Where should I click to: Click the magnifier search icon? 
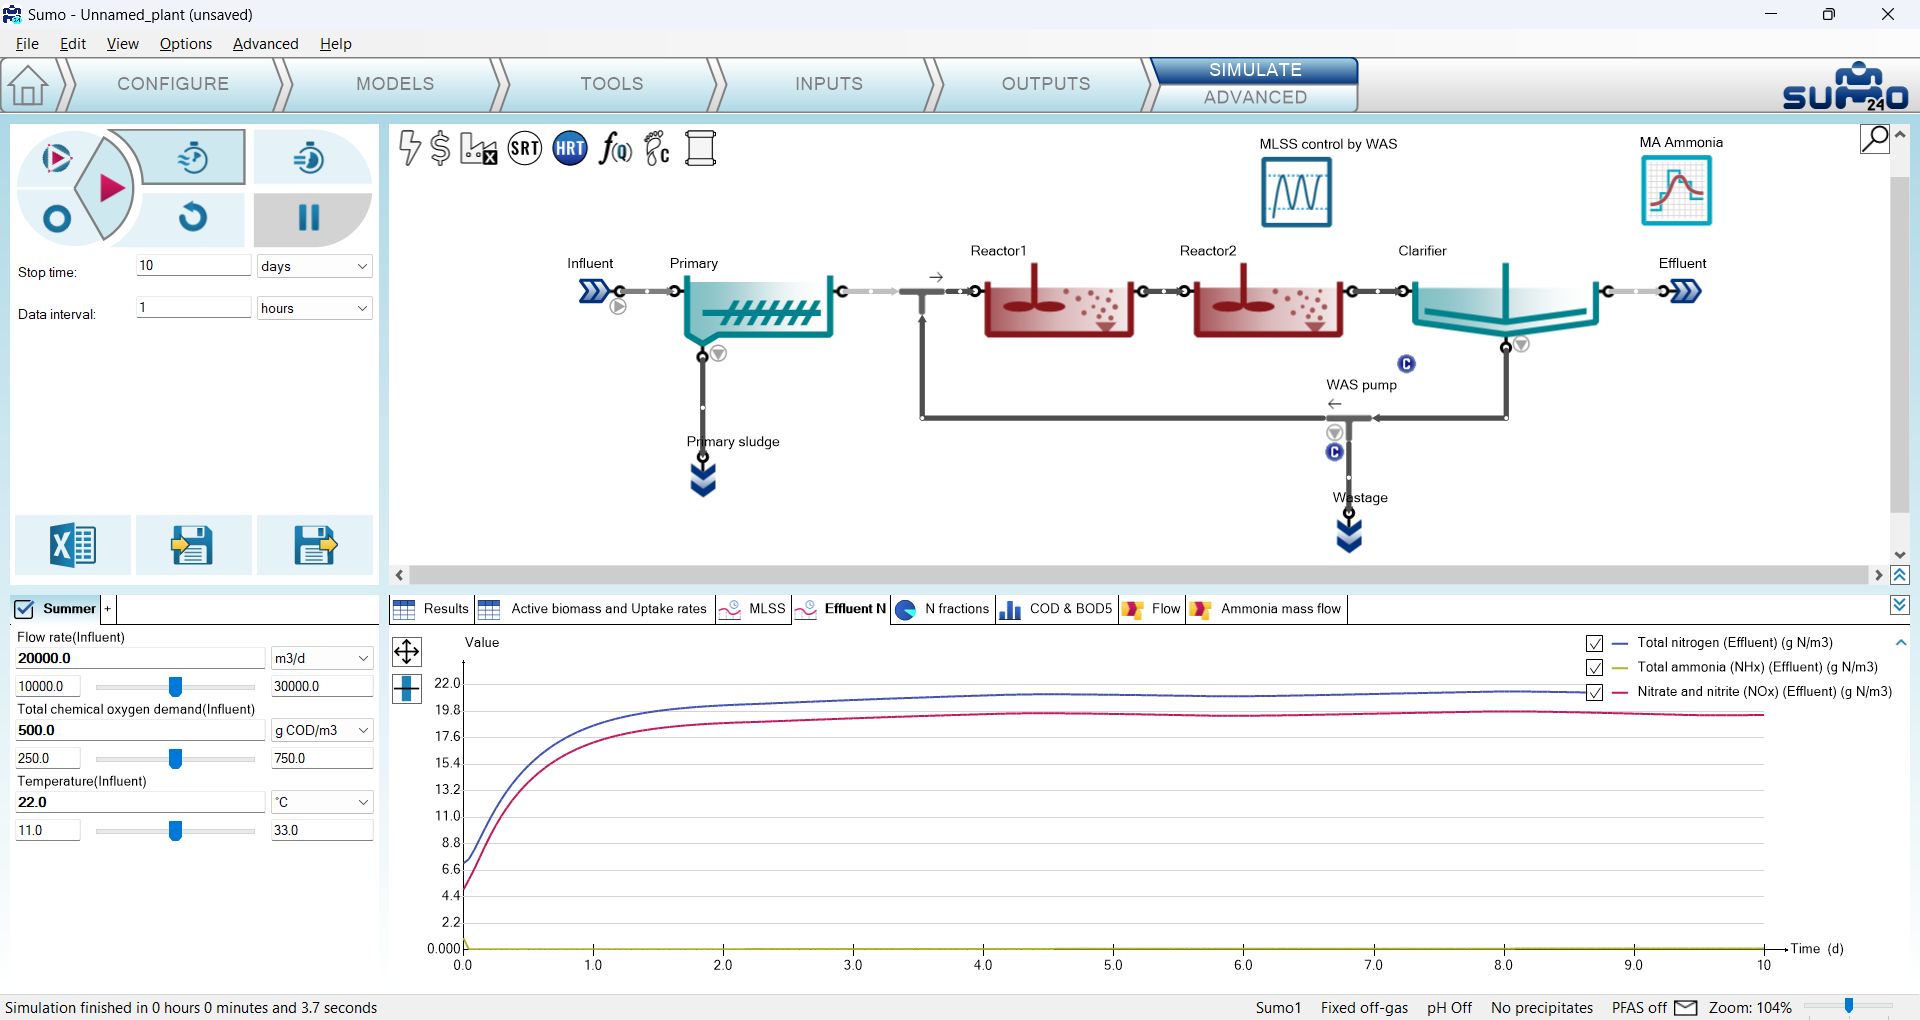(x=1875, y=139)
